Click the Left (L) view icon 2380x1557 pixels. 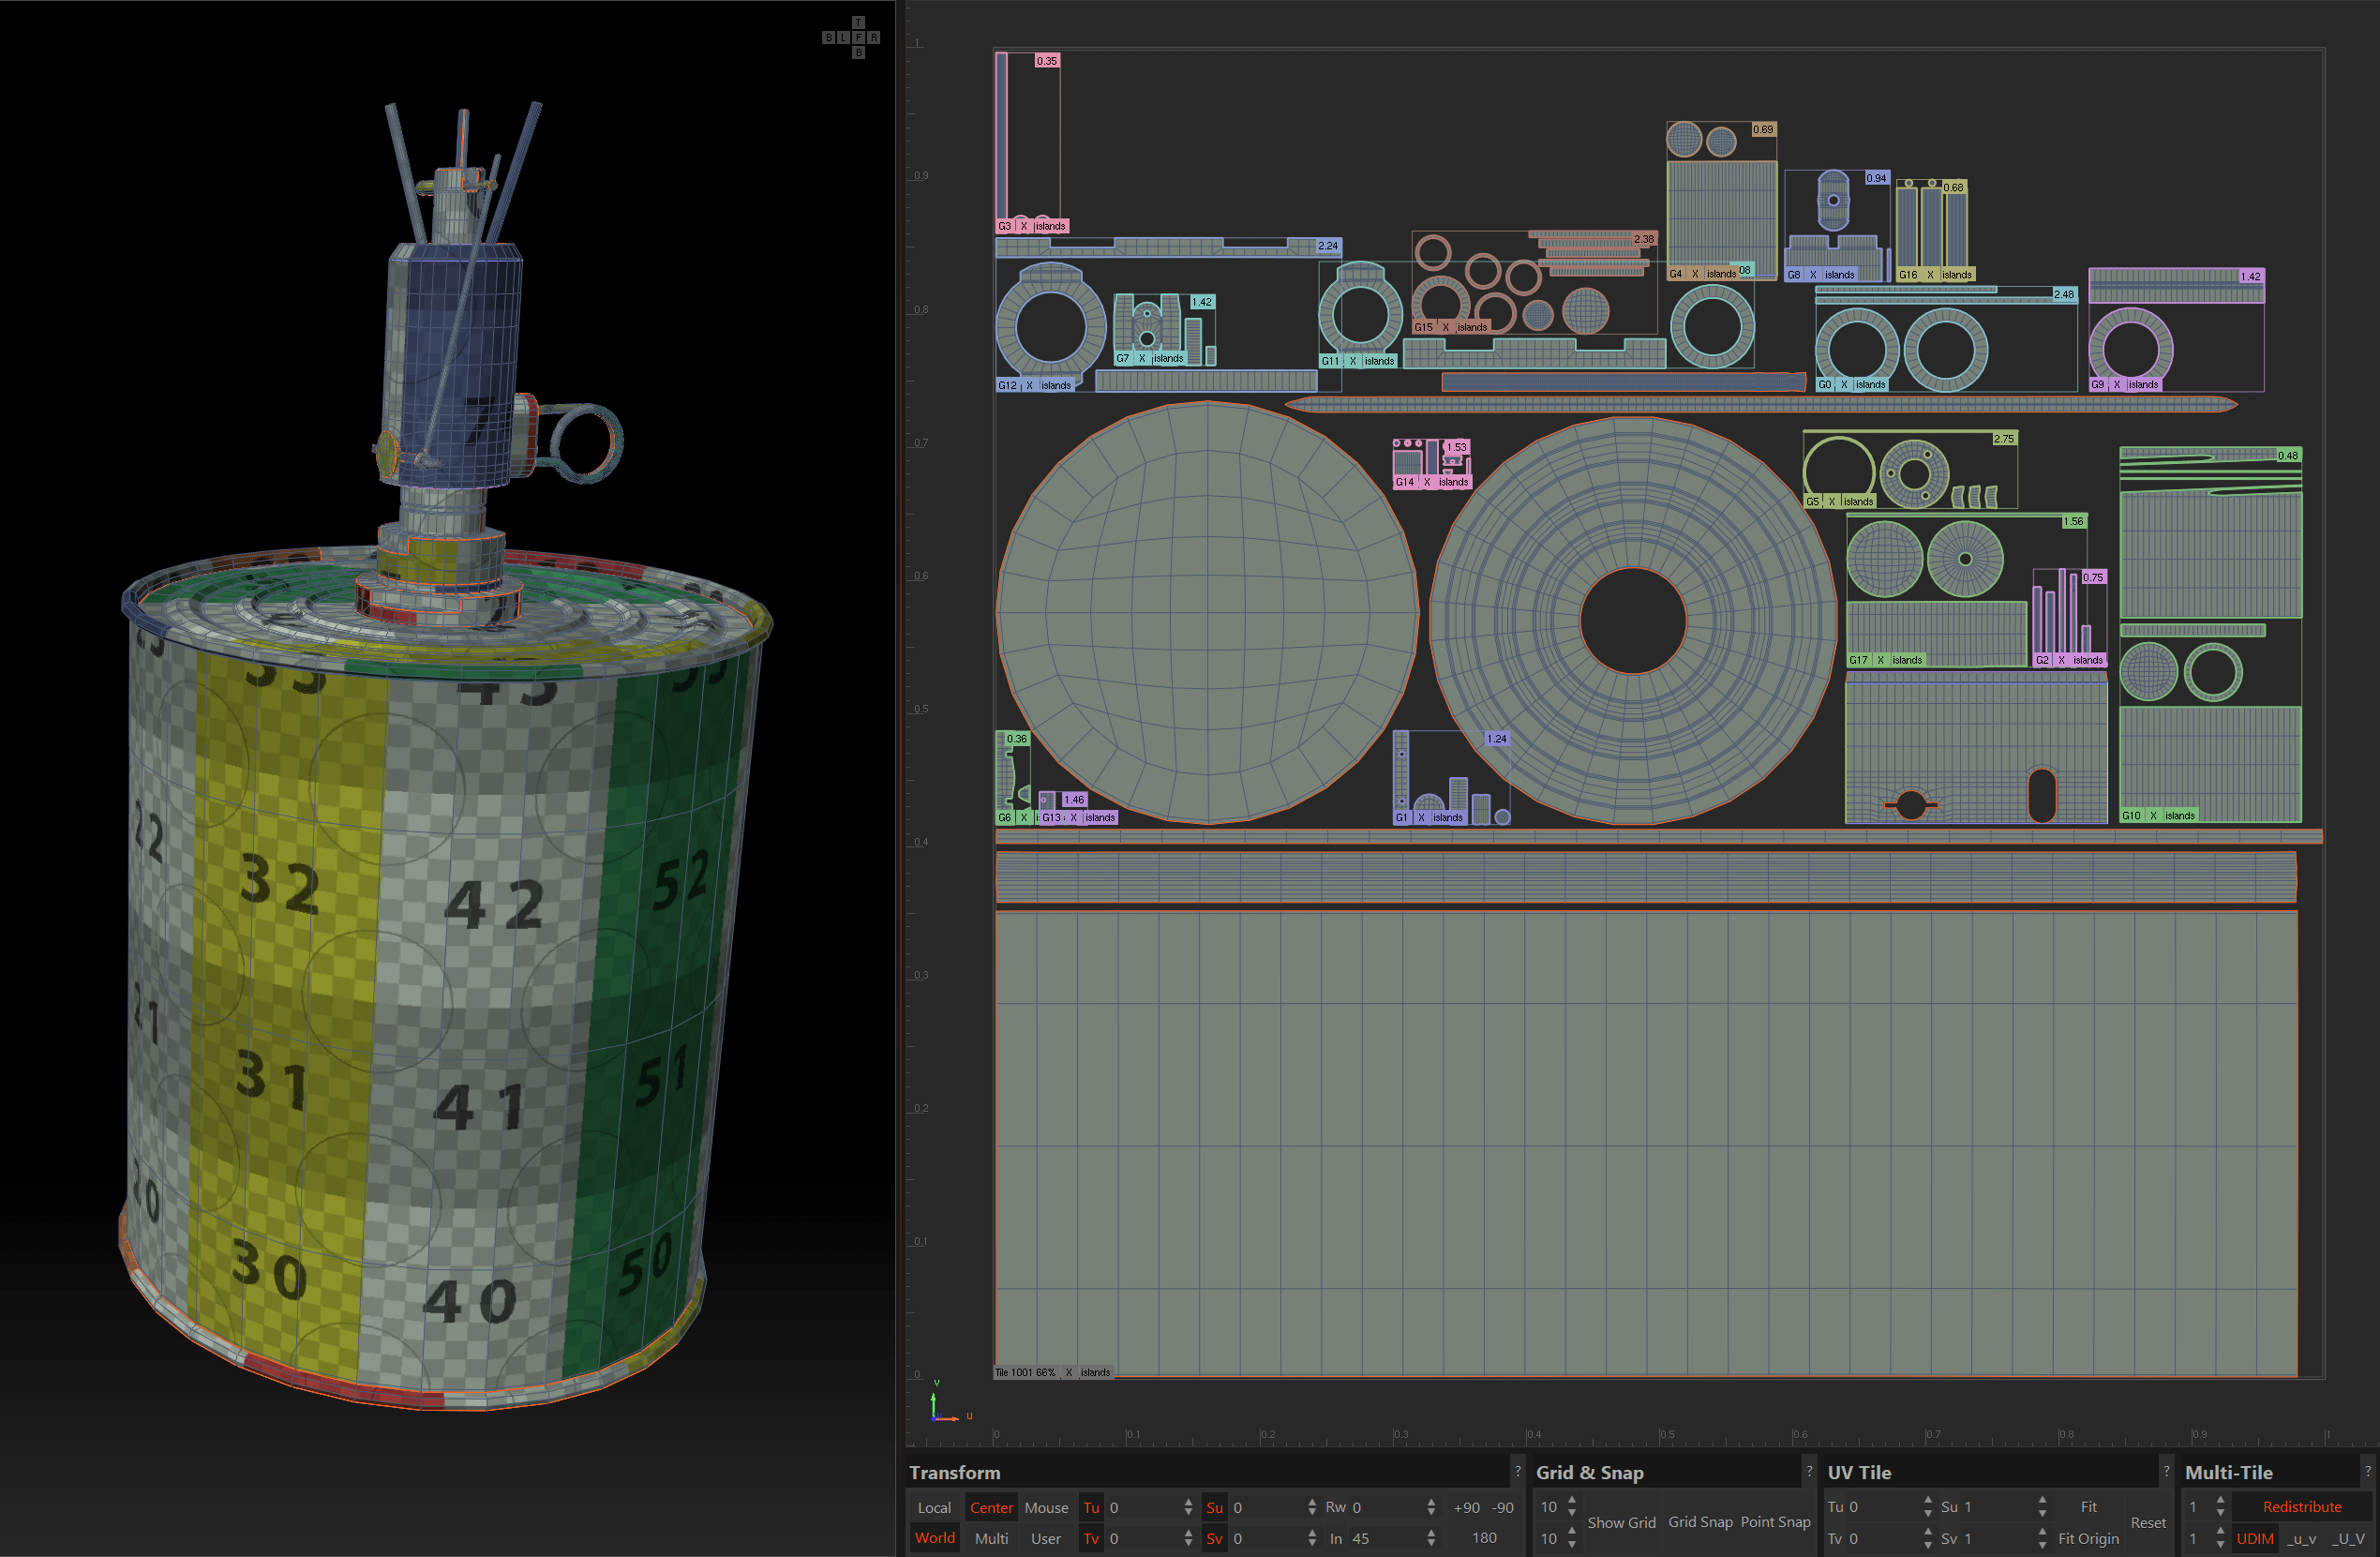click(844, 38)
